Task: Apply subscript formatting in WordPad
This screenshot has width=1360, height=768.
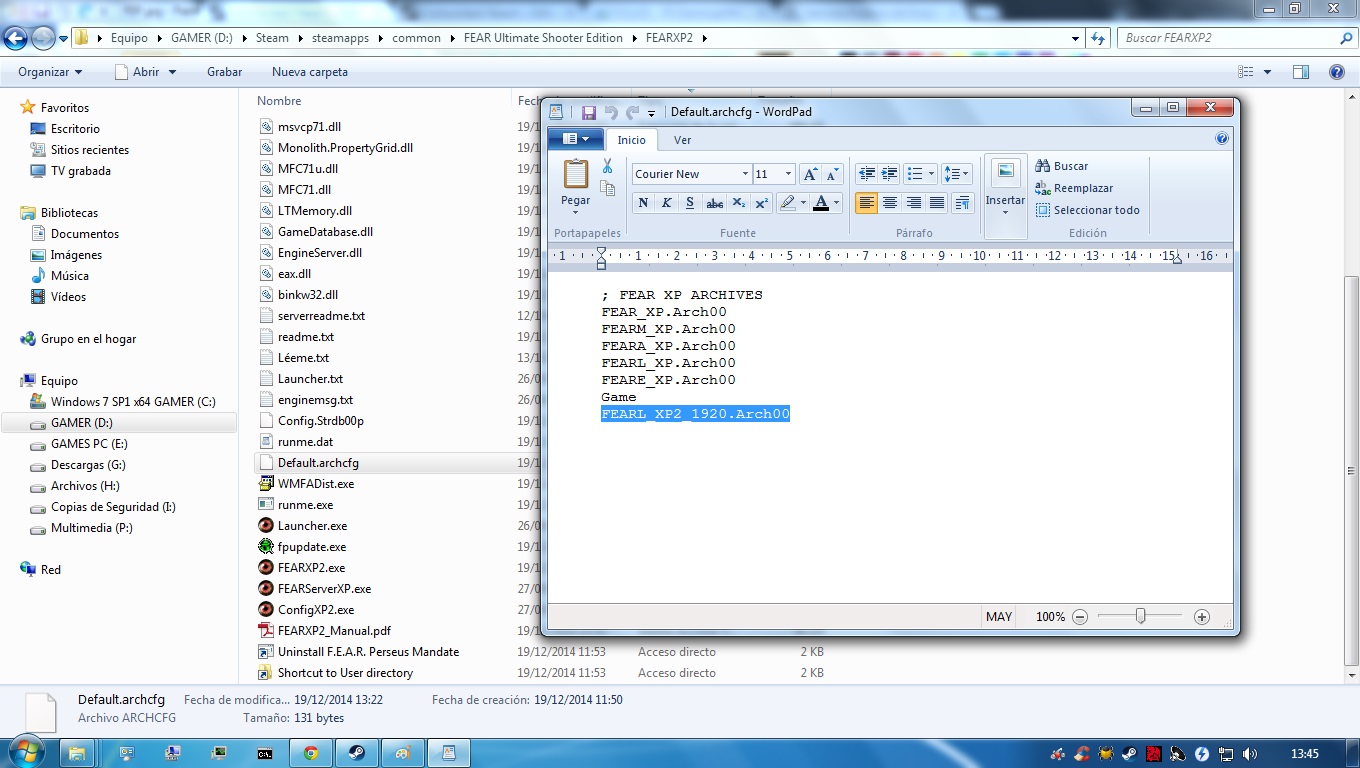Action: click(x=739, y=203)
